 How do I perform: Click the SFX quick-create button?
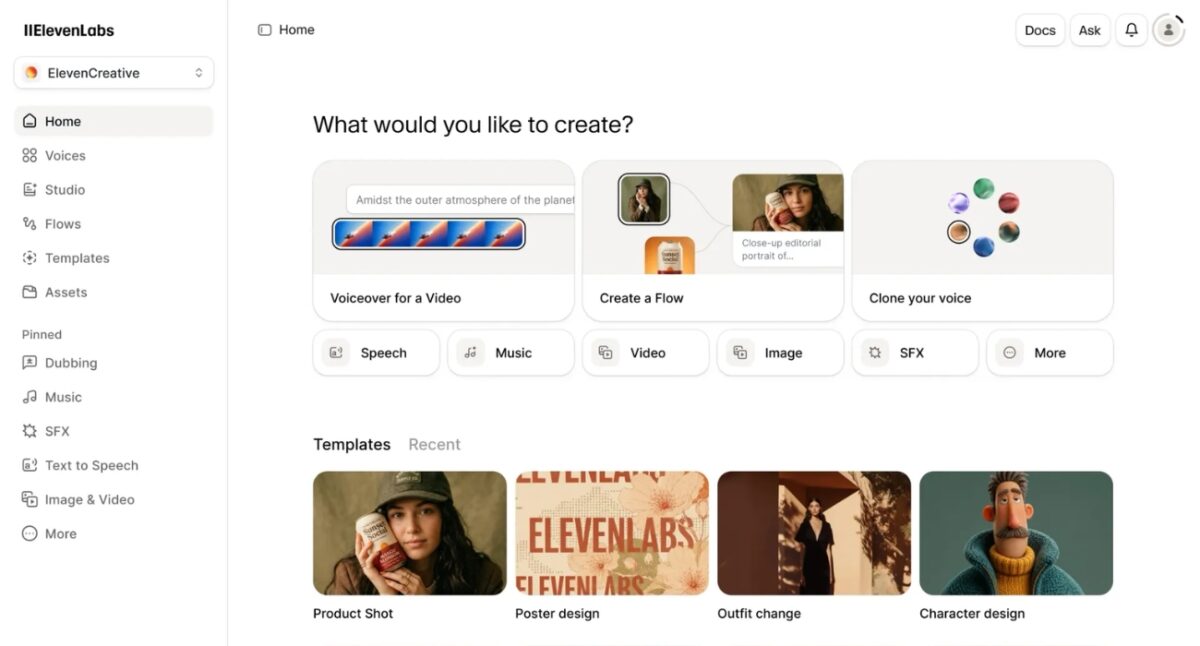(x=915, y=353)
